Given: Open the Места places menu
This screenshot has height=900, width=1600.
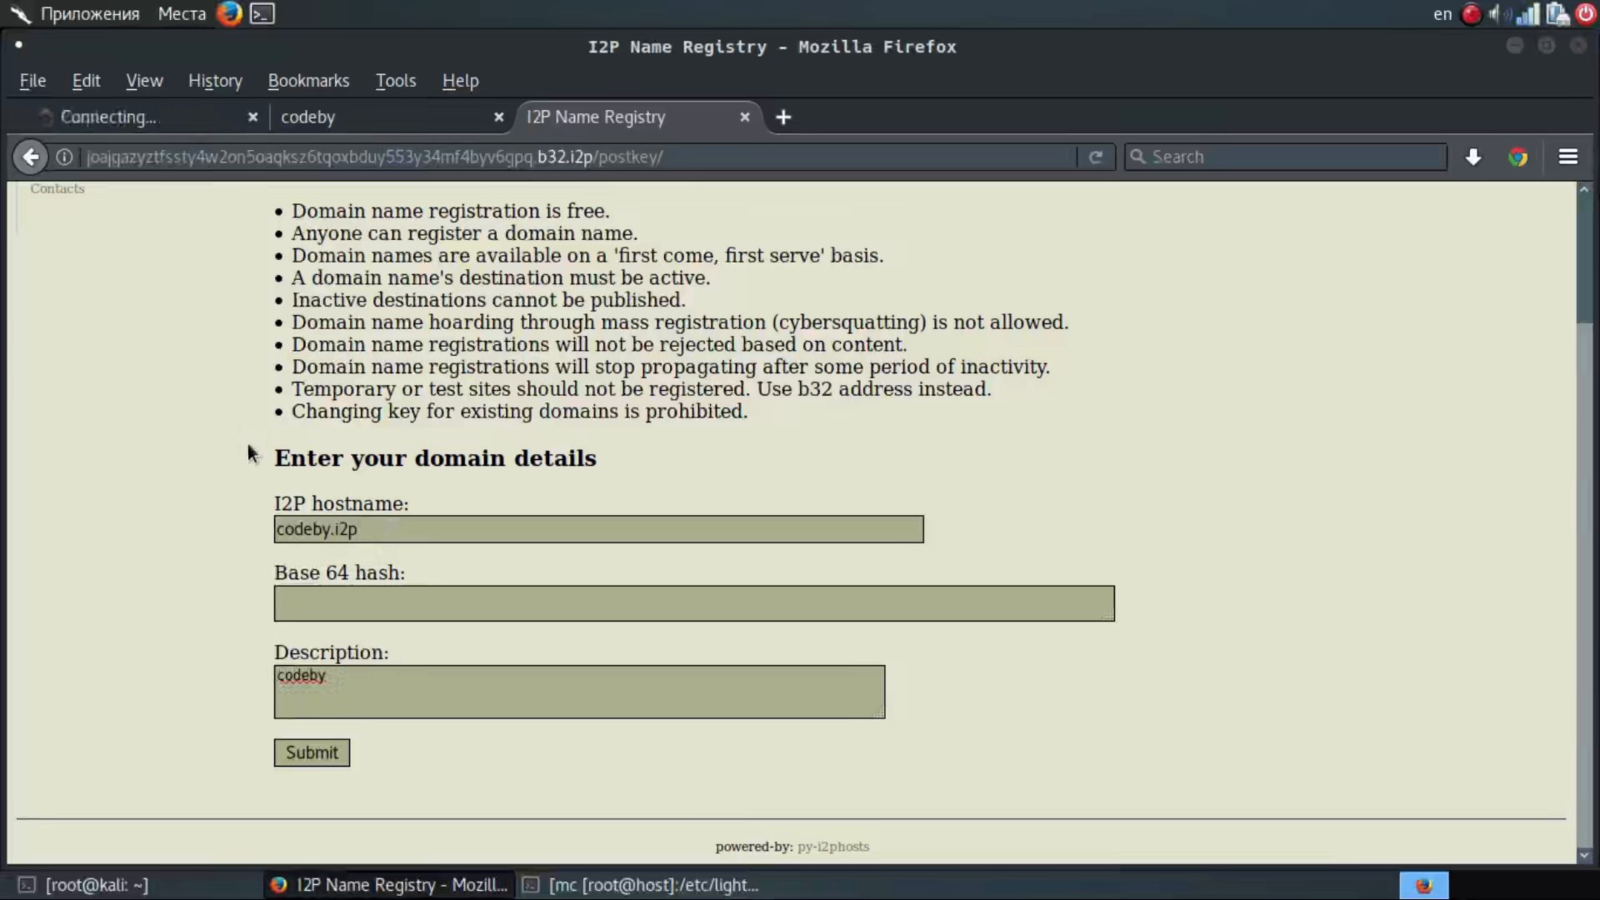Looking at the screenshot, I should pos(182,14).
